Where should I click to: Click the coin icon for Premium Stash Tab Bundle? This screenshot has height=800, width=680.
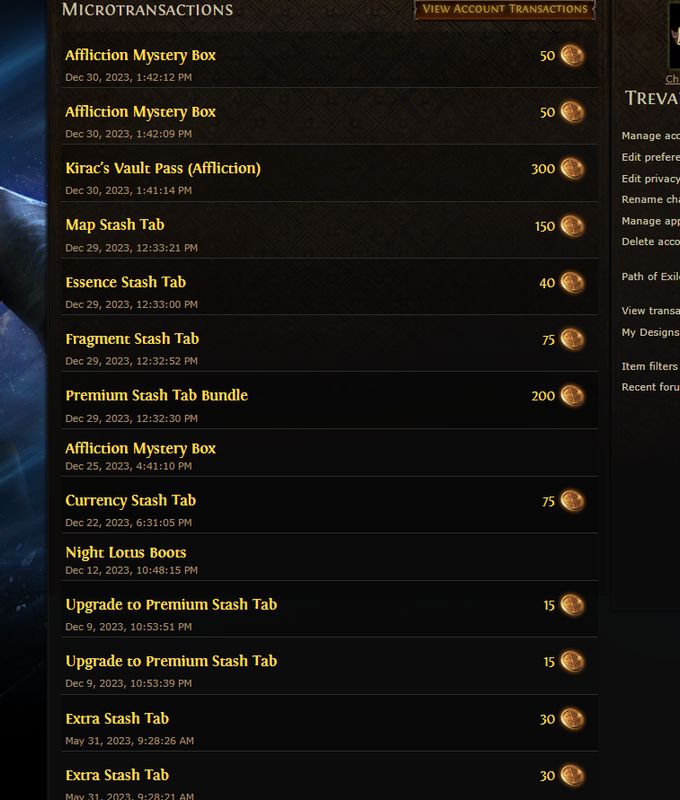click(x=572, y=395)
